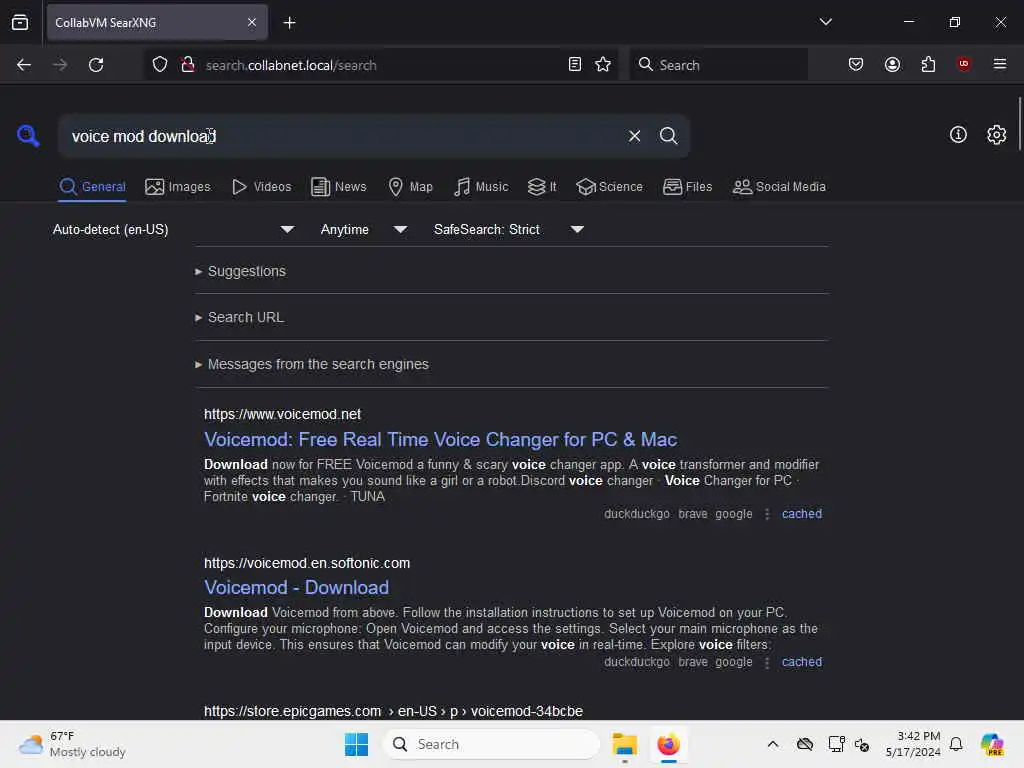Open the Anytime time range dropdown

(x=364, y=229)
